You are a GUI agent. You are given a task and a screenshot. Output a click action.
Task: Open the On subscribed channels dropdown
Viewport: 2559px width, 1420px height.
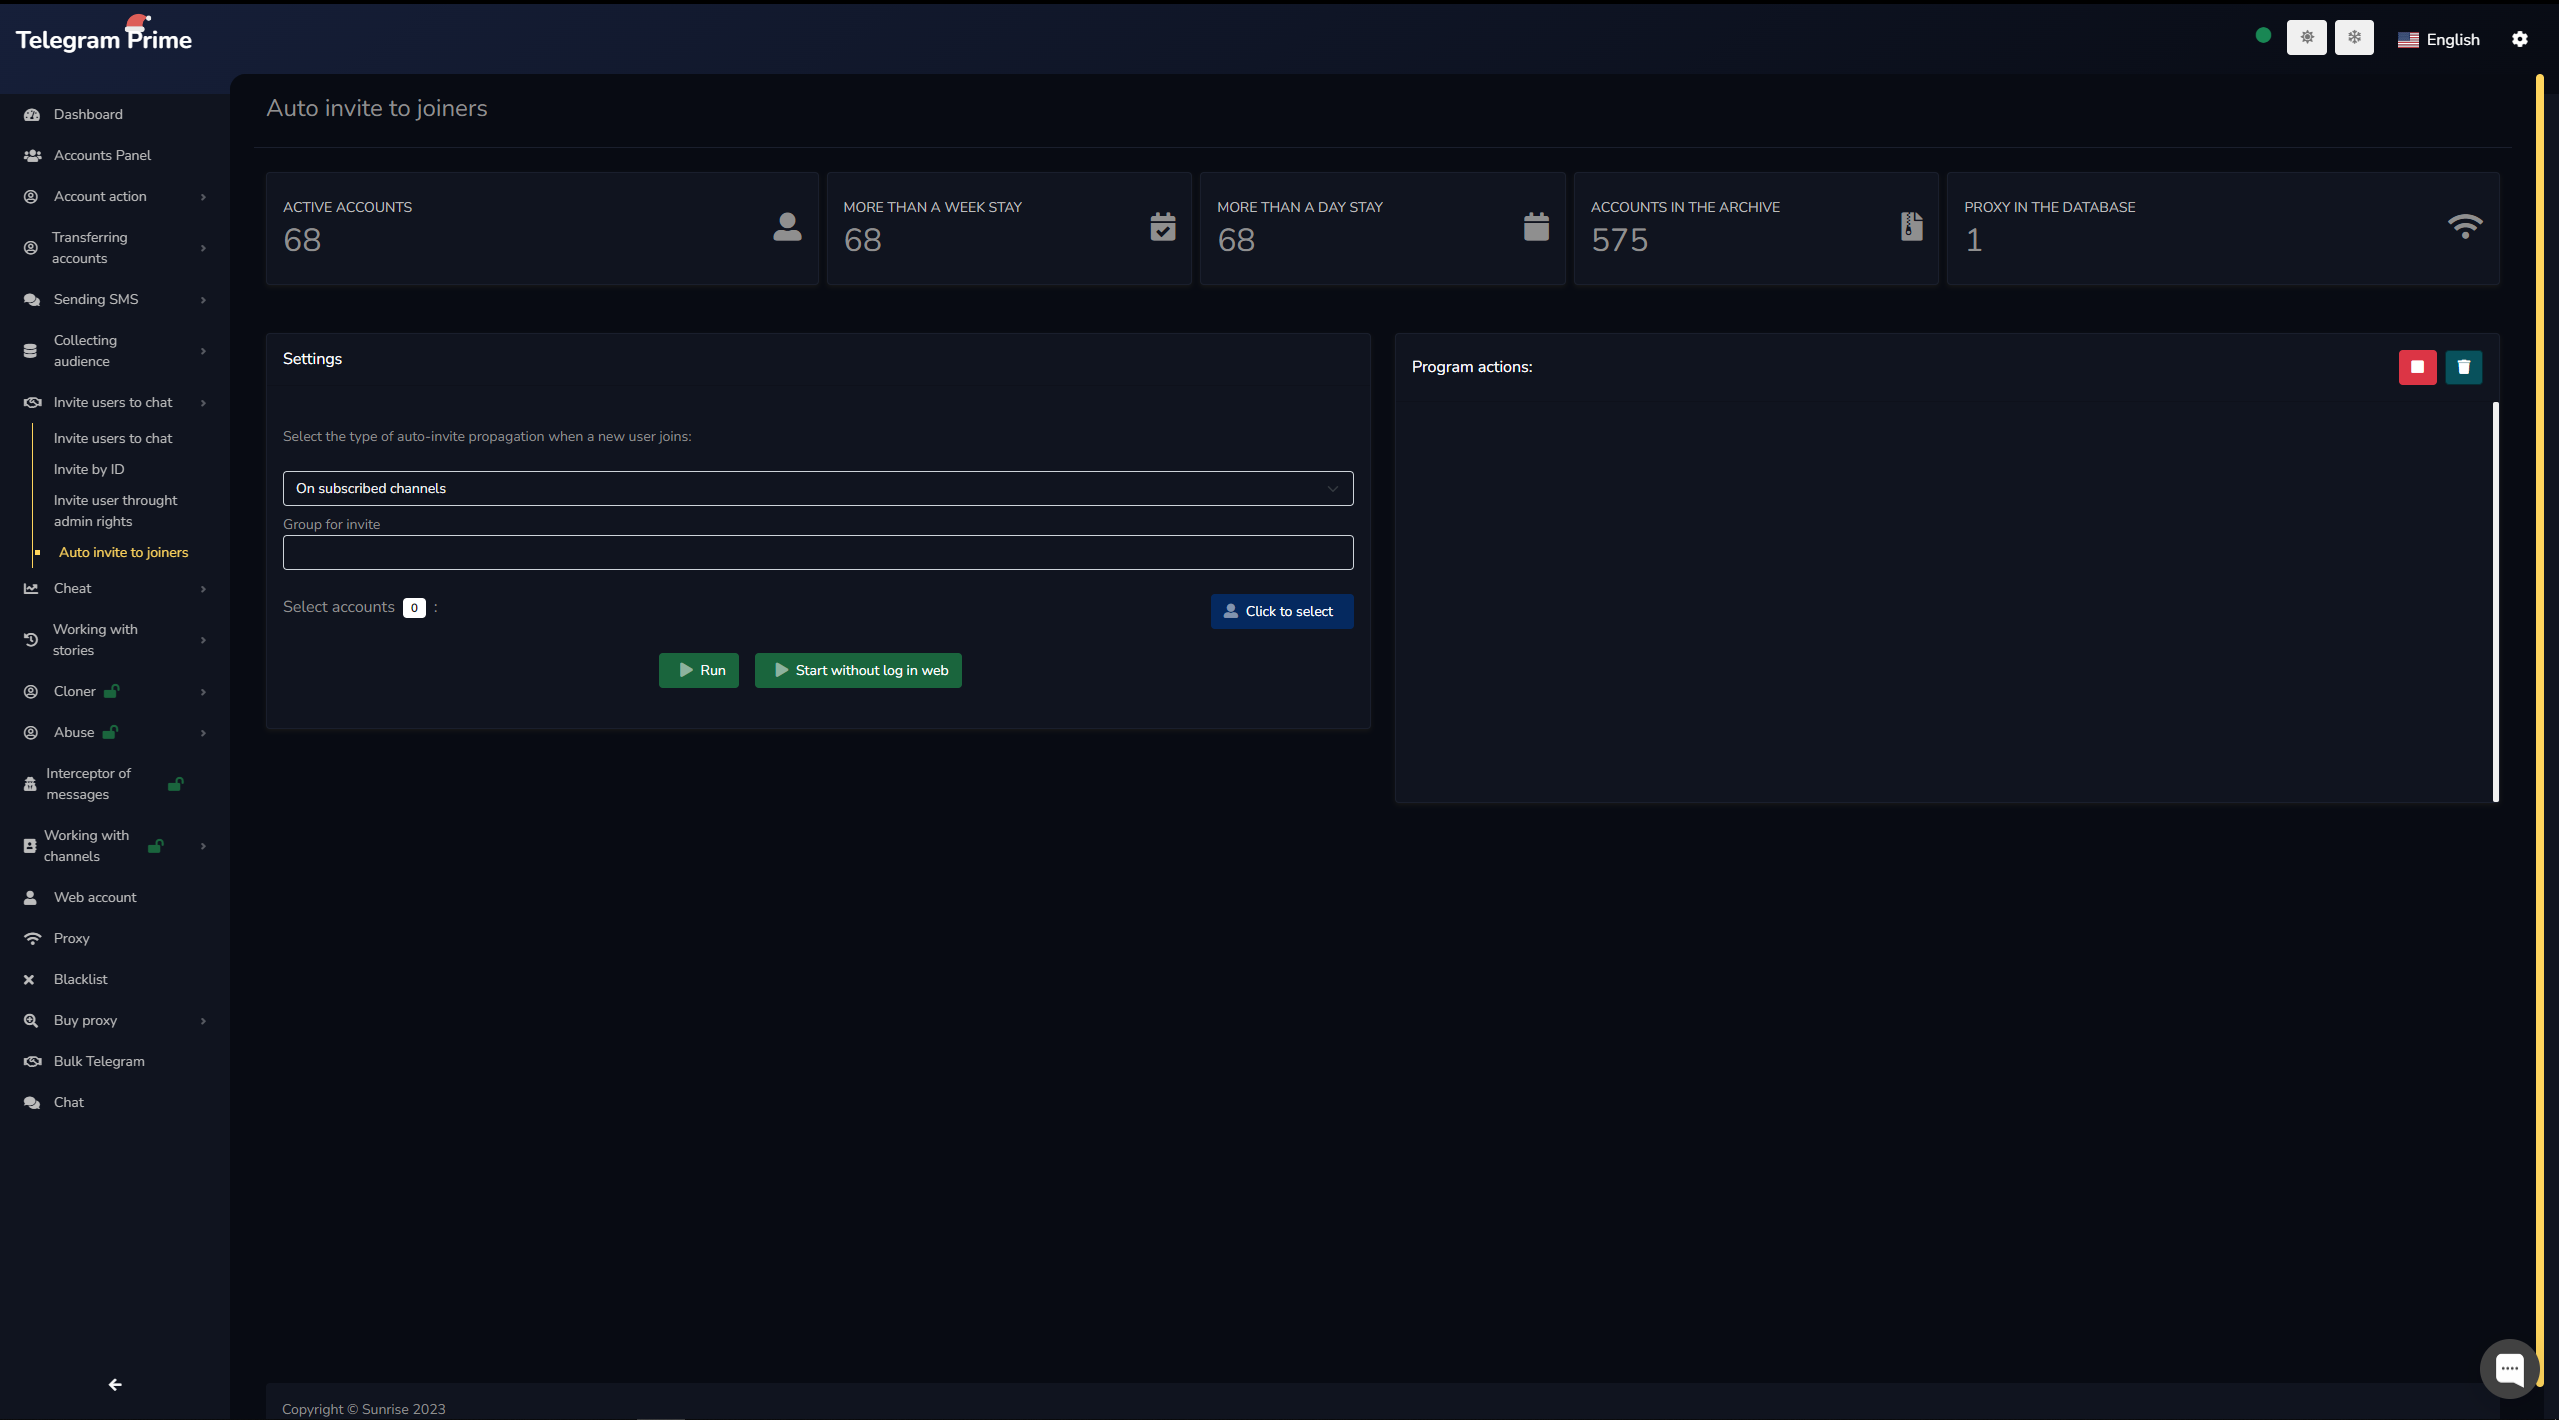pyautogui.click(x=817, y=488)
